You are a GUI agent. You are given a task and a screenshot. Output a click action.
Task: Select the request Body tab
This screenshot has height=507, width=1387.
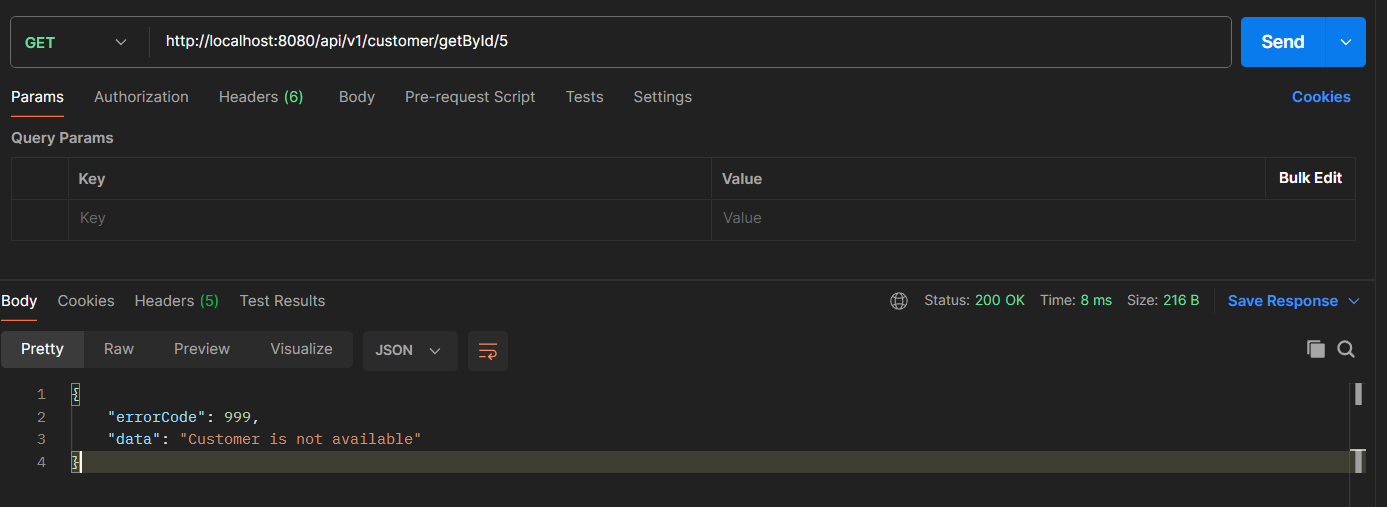(356, 97)
